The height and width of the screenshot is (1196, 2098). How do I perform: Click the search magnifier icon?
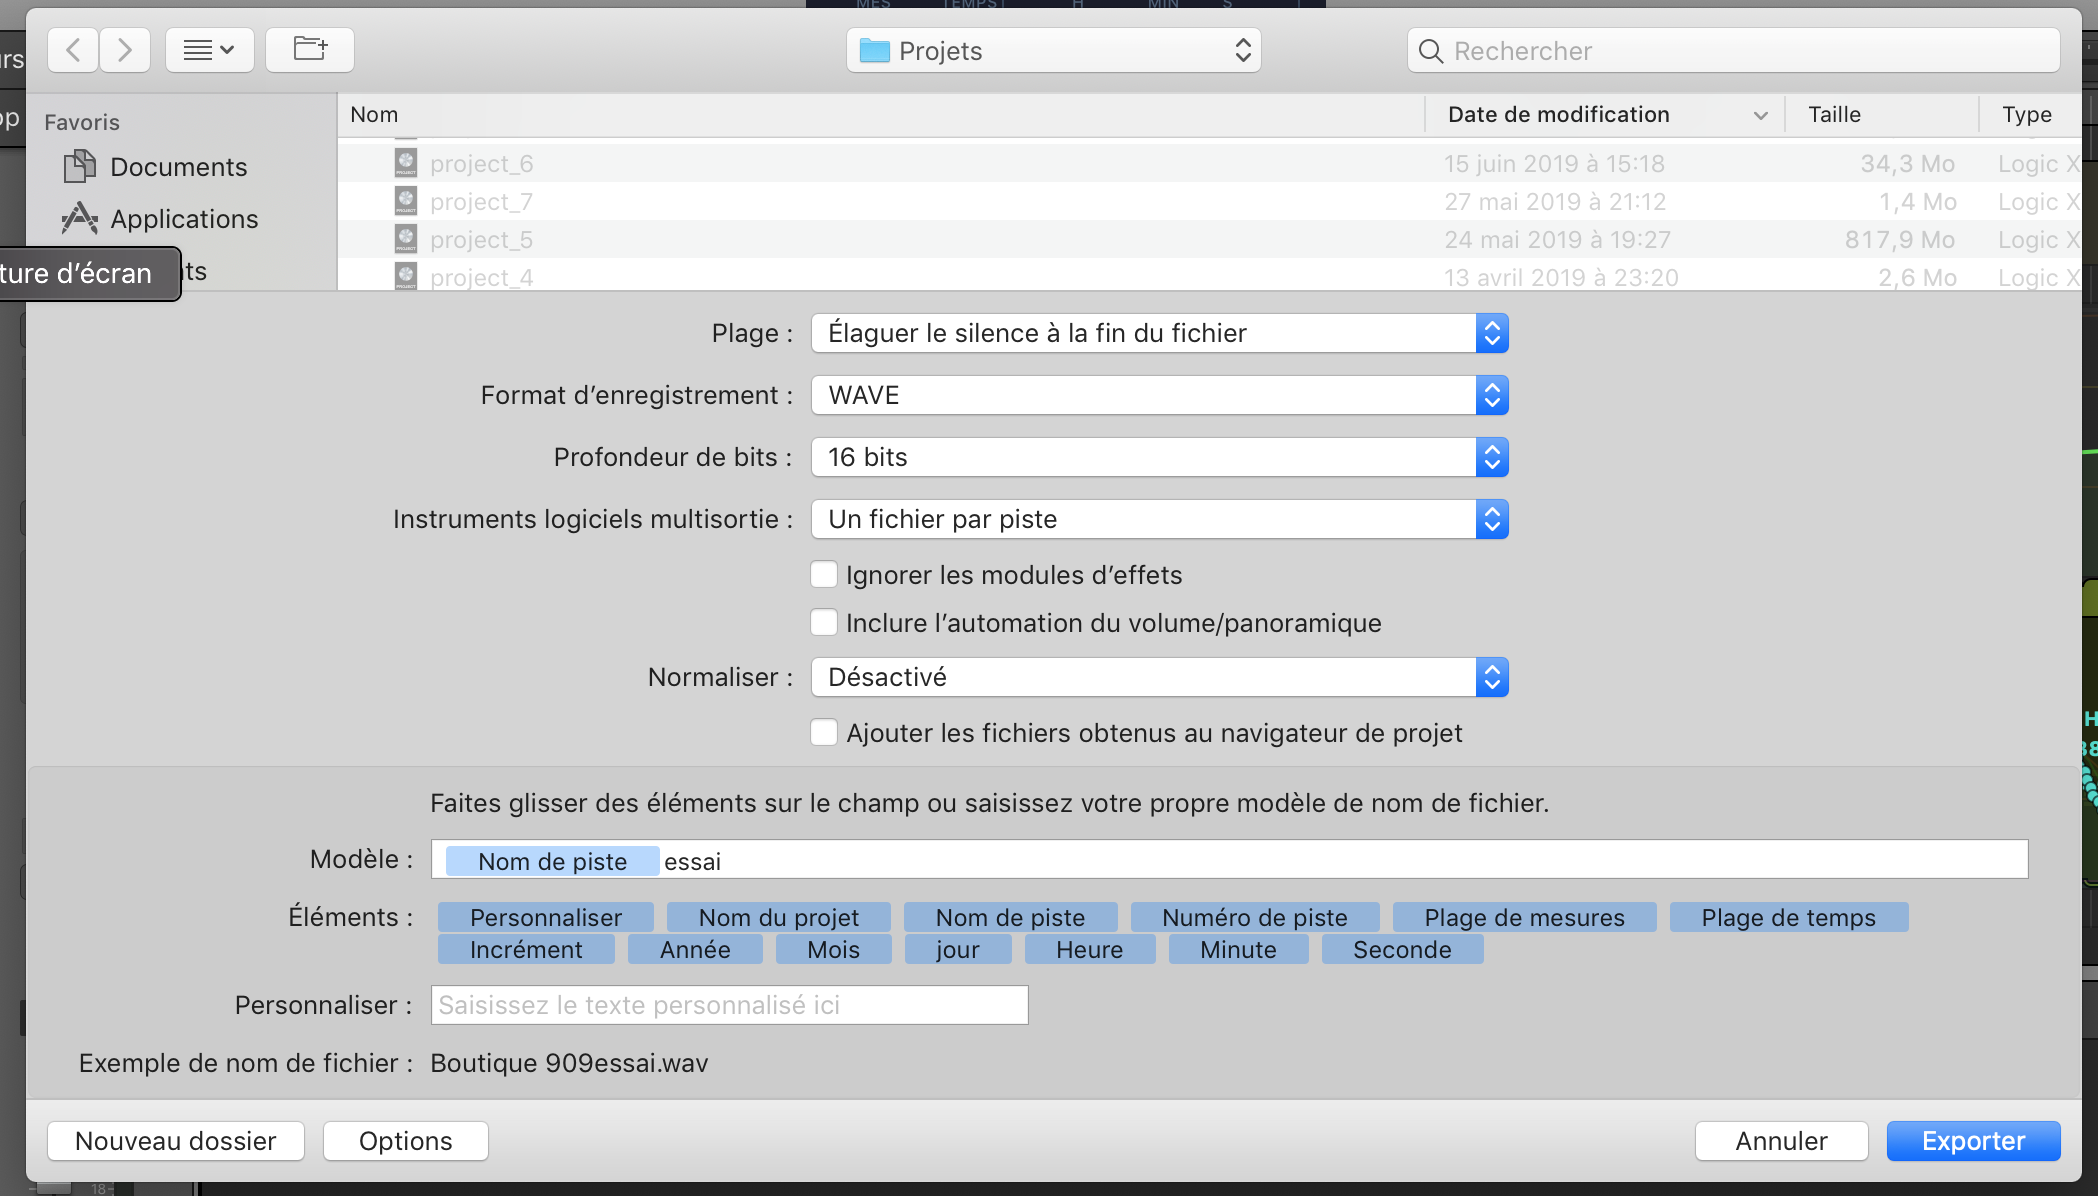point(1431,51)
